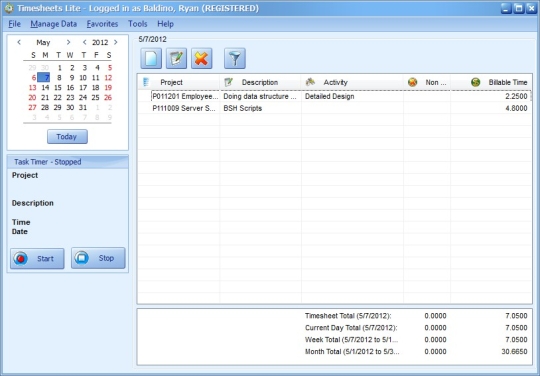Go to next month arrow beside May
The height and width of the screenshot is (376, 540).
tap(68, 42)
